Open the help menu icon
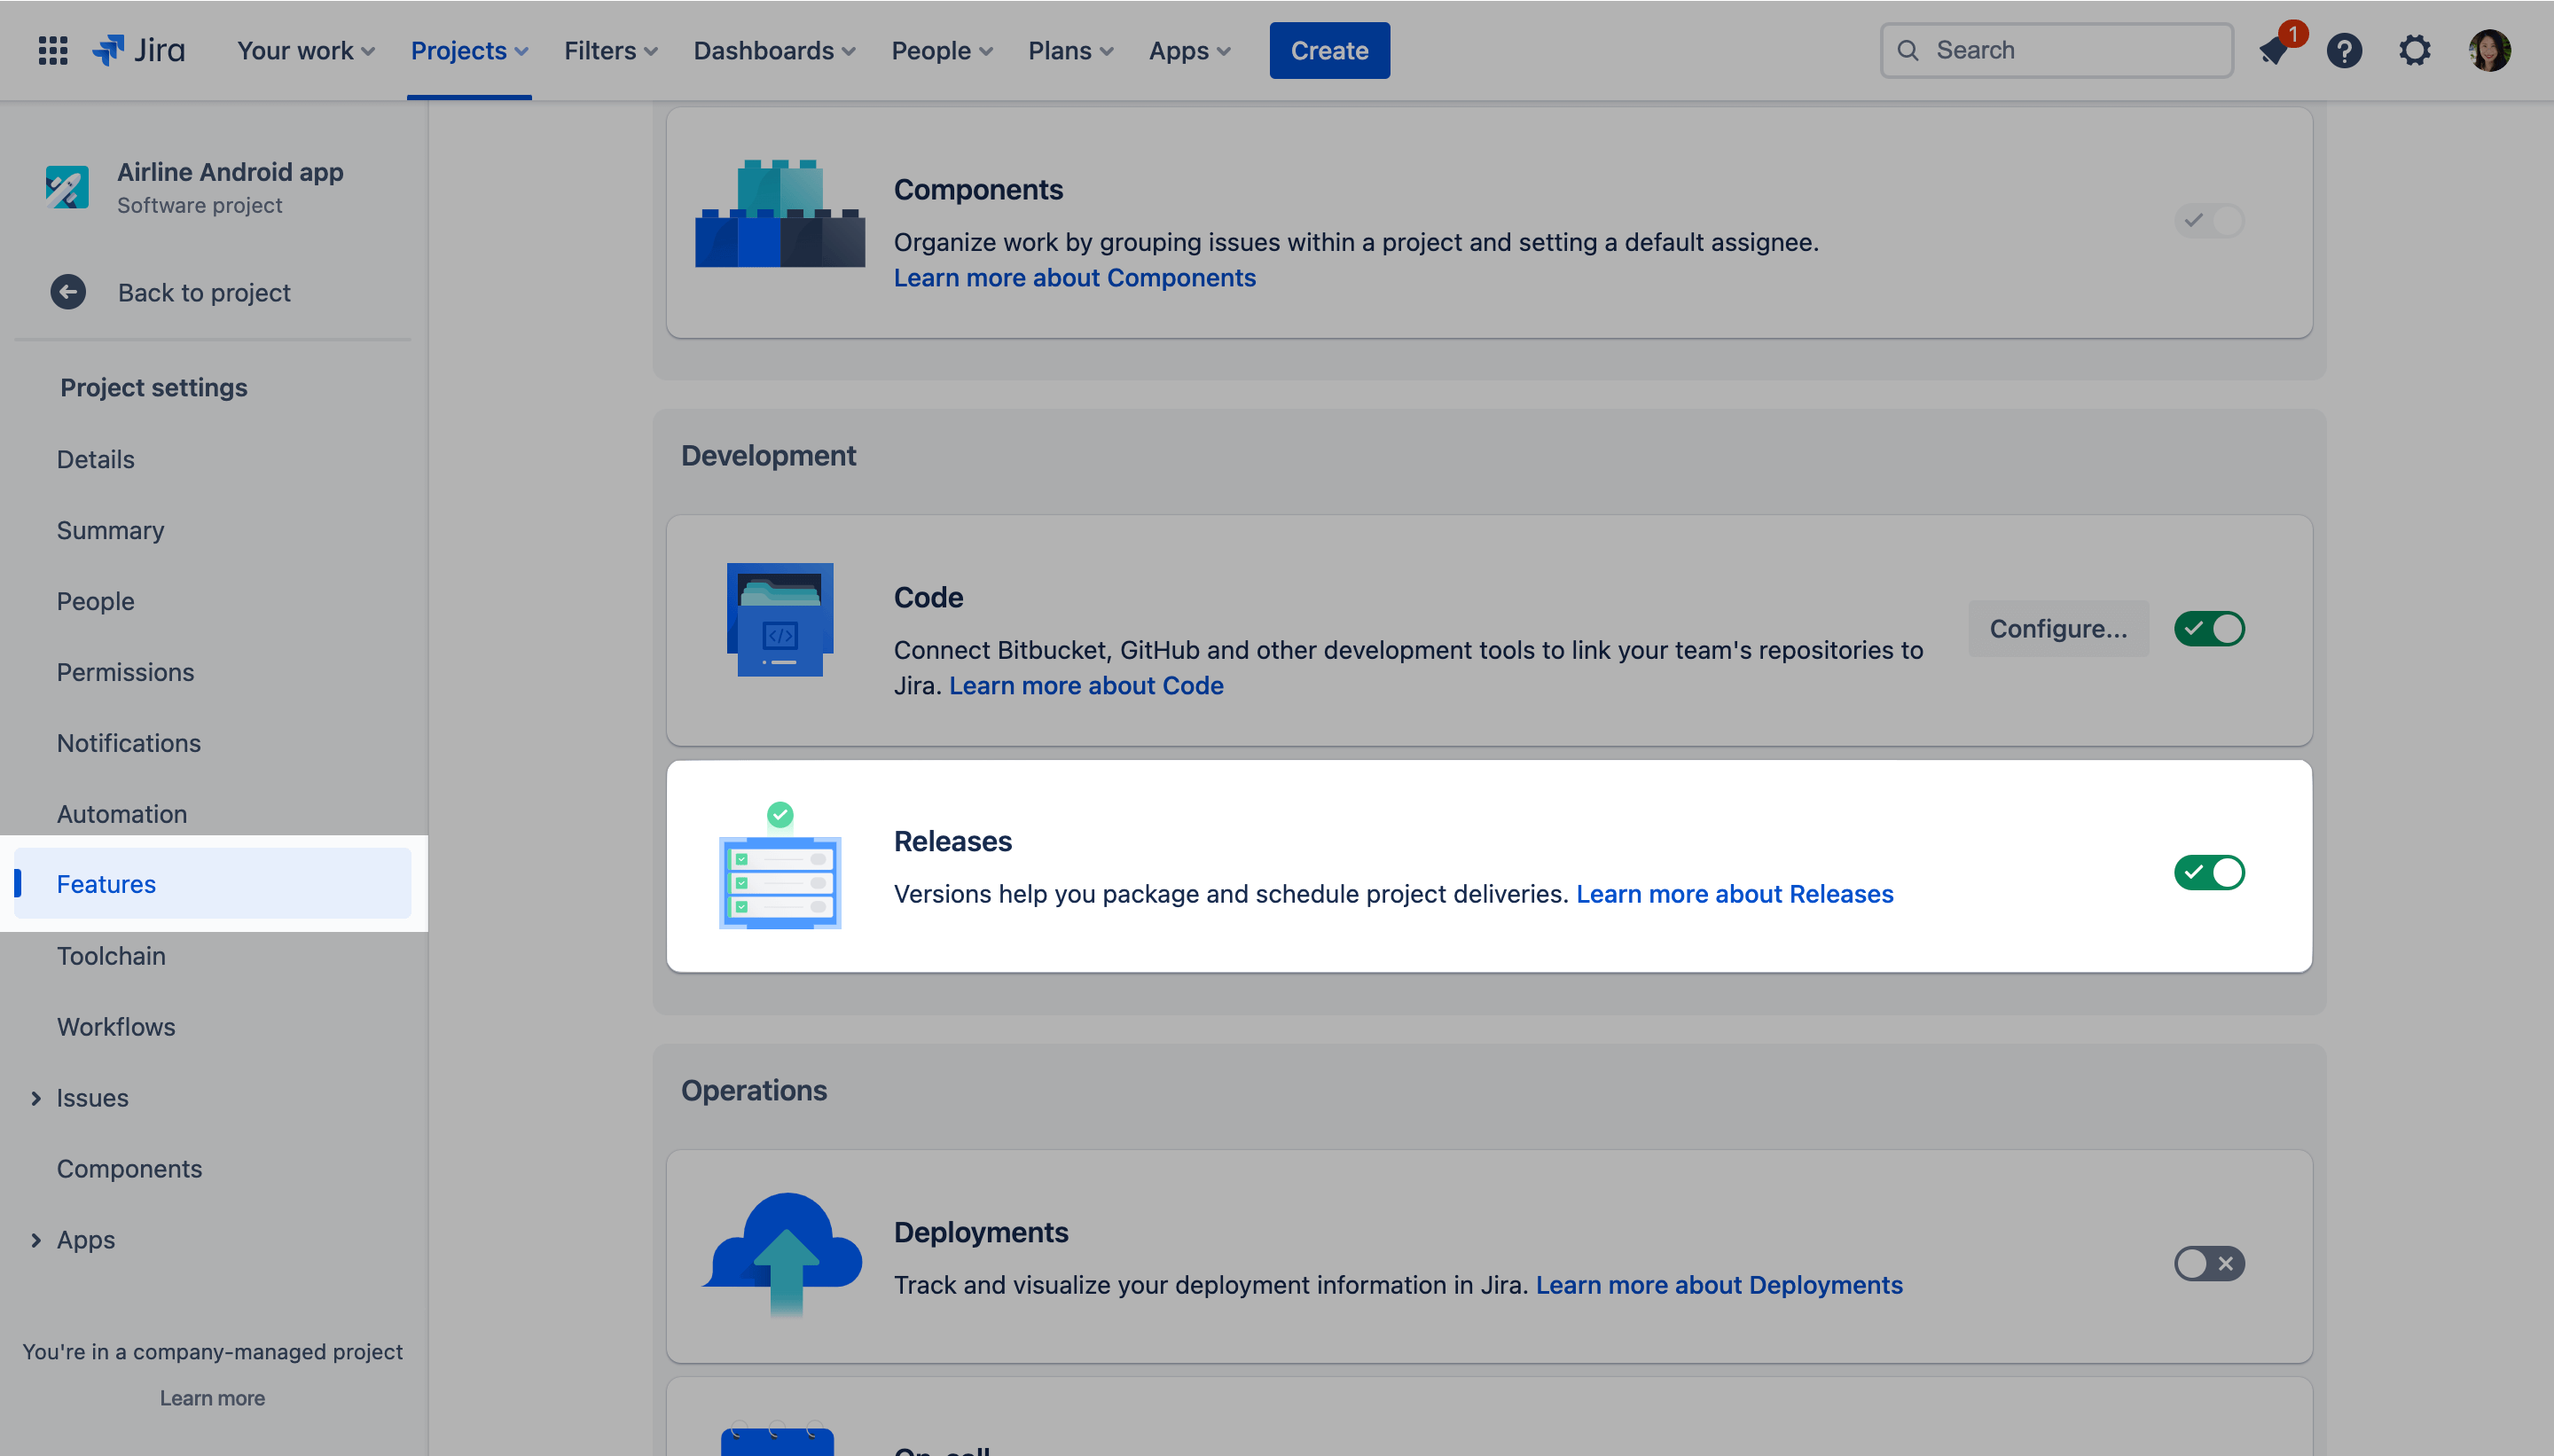The image size is (2554, 1456). click(2345, 50)
